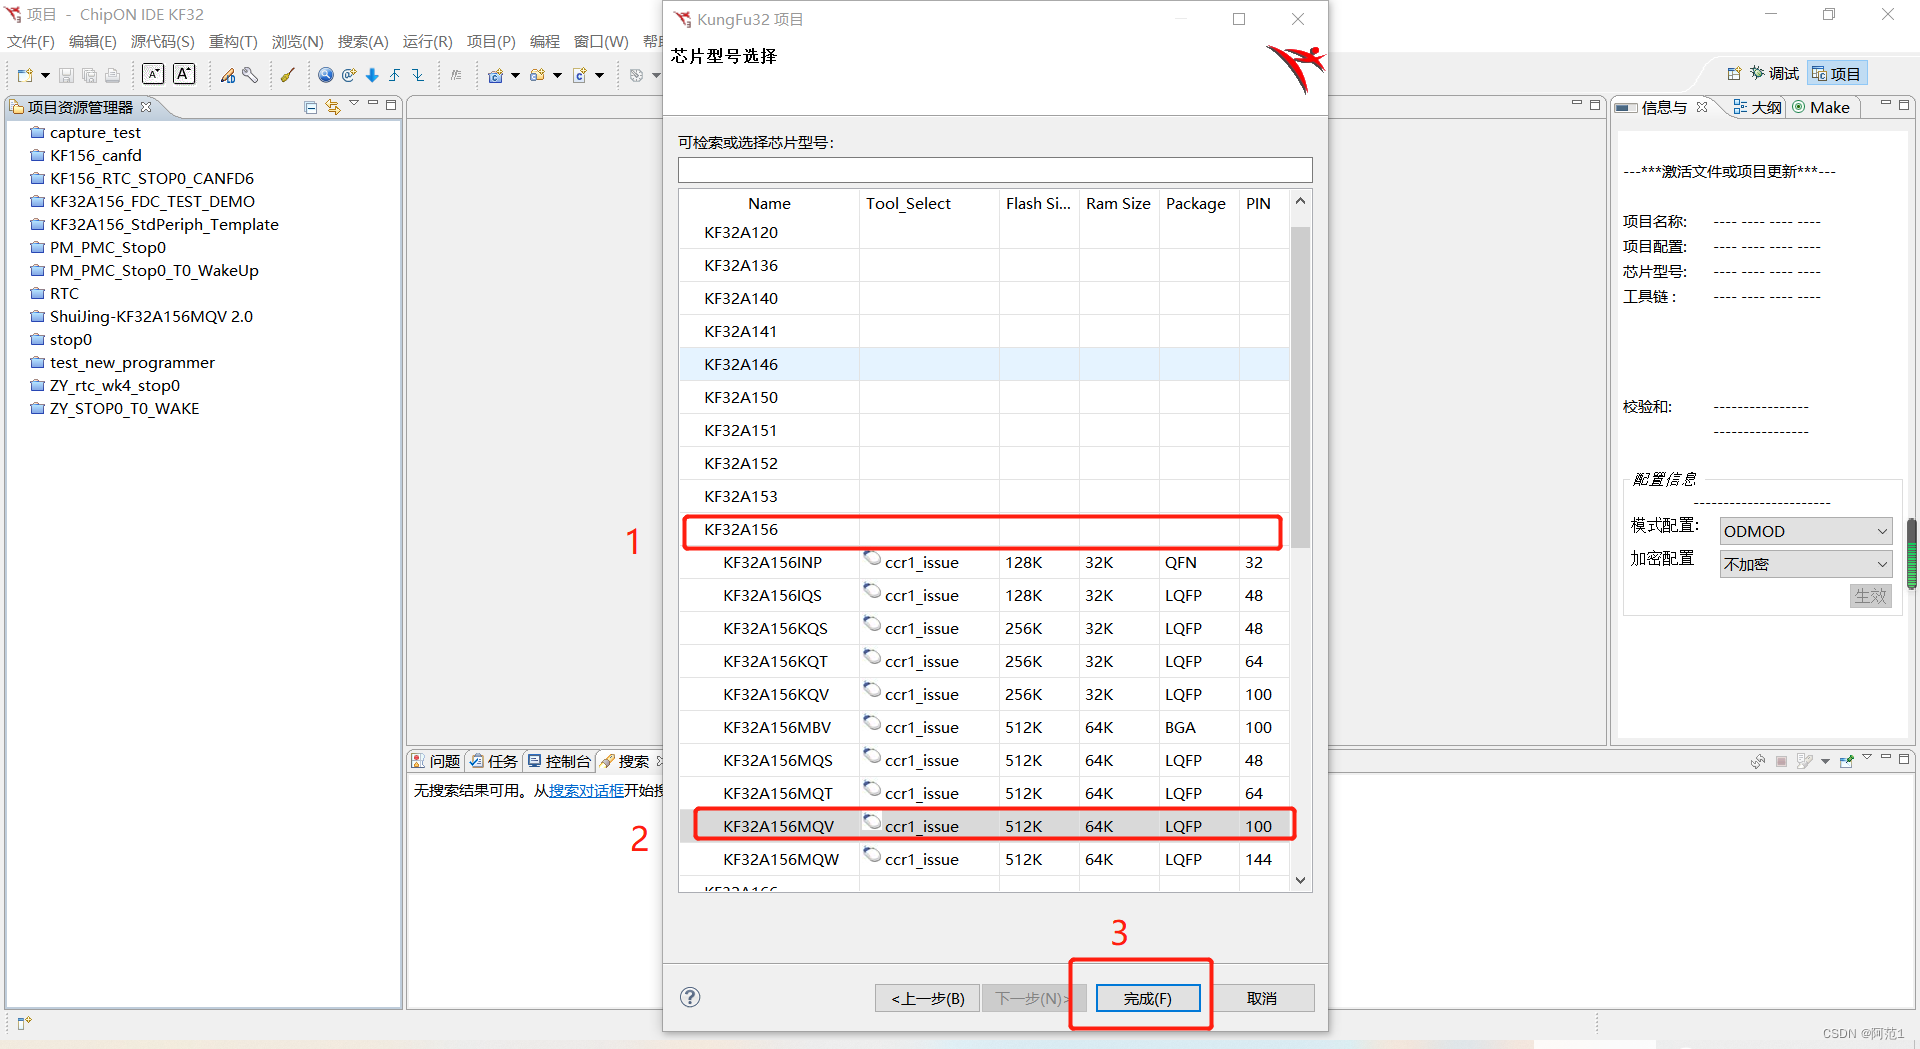Click the broom clean icon in toolbar
The image size is (1920, 1049).
tap(288, 74)
